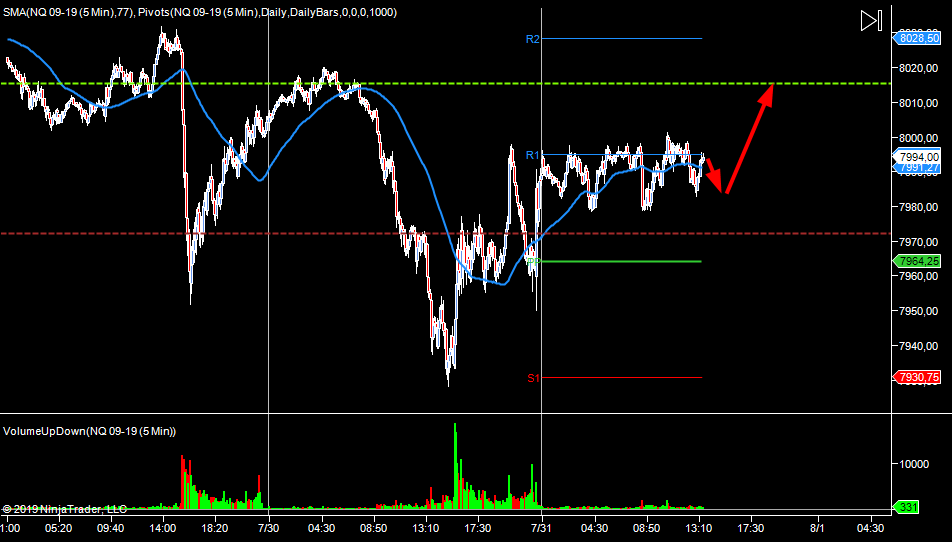Click the green 7964,25 pivot price marker
This screenshot has width=952, height=542.
coord(917,261)
